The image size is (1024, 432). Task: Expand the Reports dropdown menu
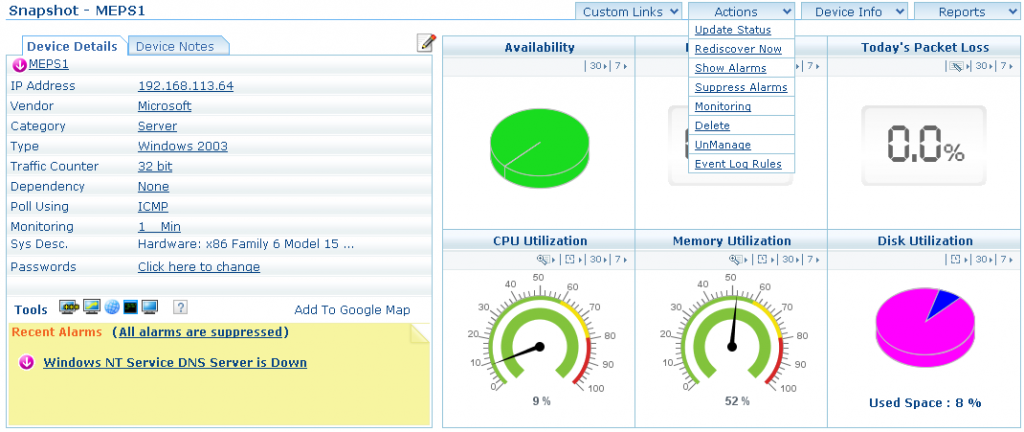tap(964, 12)
